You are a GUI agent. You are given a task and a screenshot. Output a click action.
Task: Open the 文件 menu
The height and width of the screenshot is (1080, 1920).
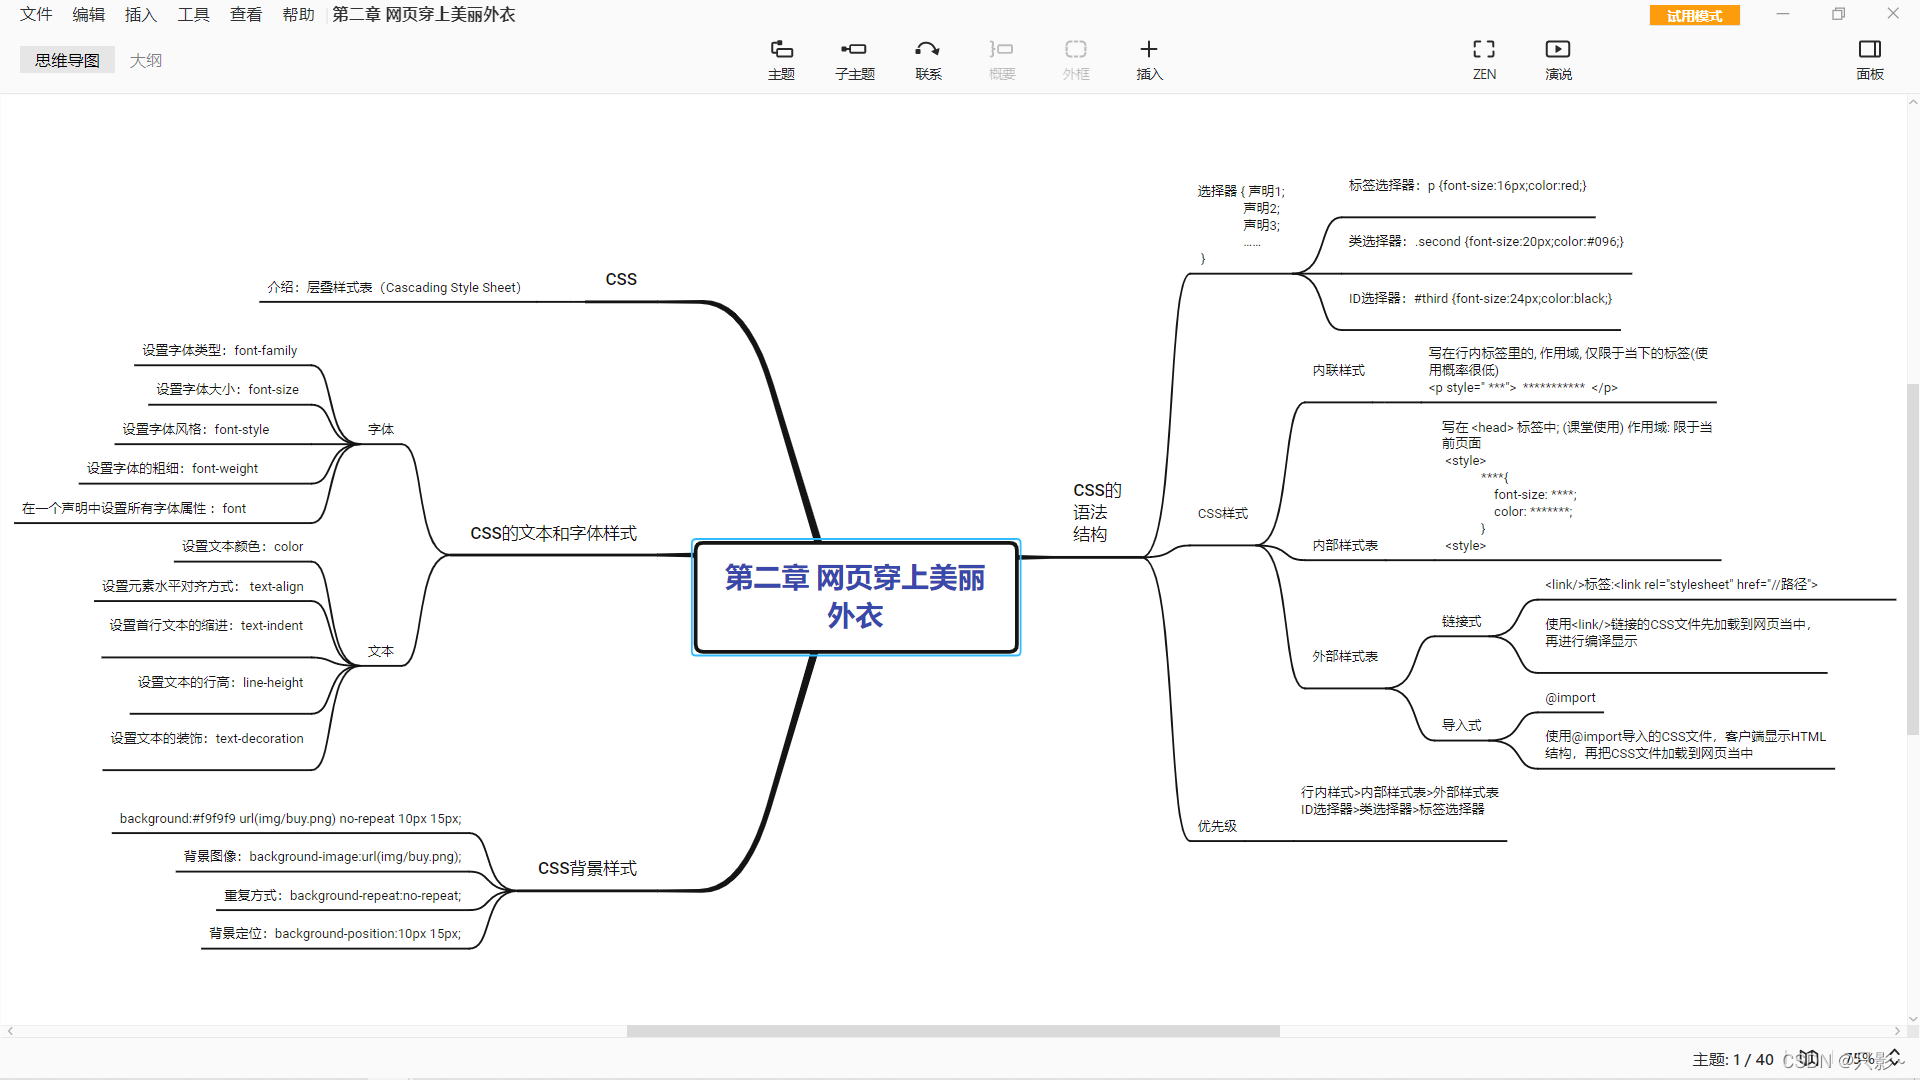tap(36, 14)
